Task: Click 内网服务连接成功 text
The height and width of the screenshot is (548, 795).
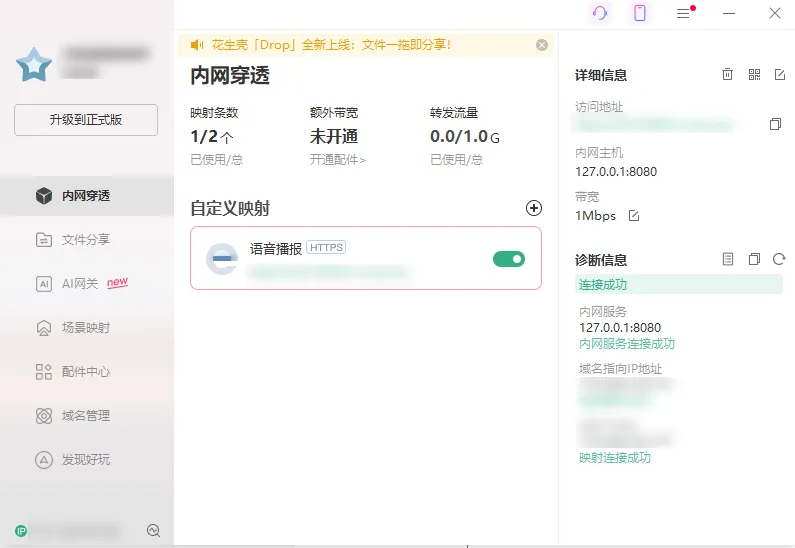Action: [627, 344]
